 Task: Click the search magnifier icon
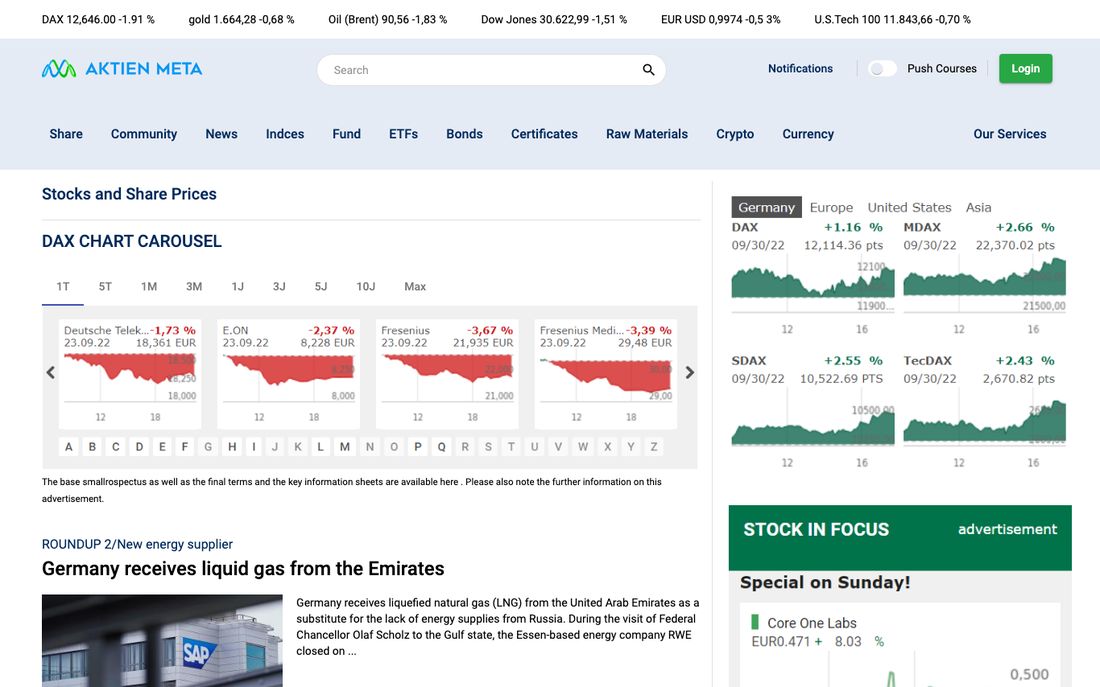click(x=648, y=69)
